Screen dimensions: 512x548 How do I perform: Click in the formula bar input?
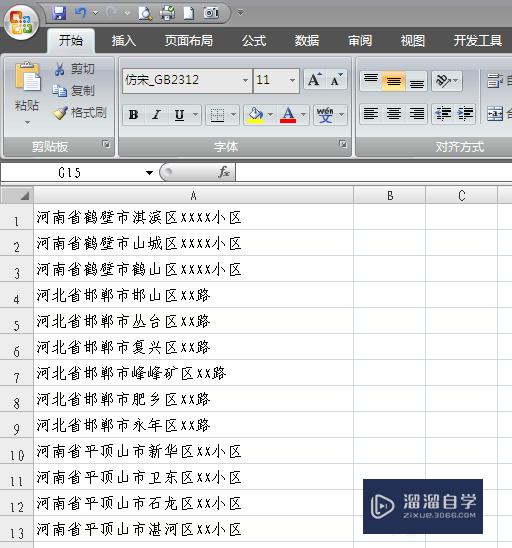[374, 172]
